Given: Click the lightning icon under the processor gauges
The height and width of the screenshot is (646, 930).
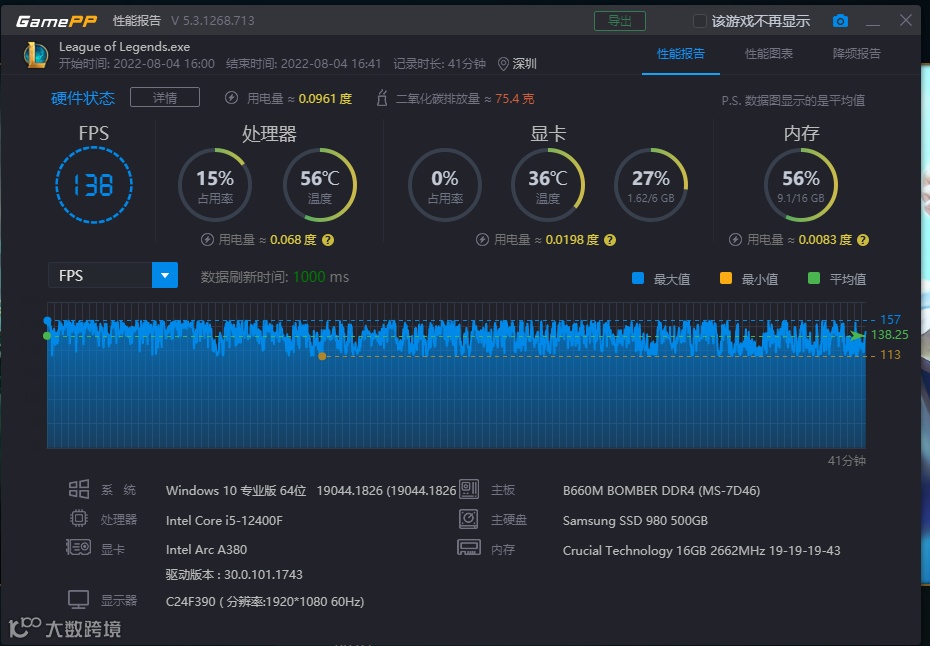Looking at the screenshot, I should [x=207, y=240].
